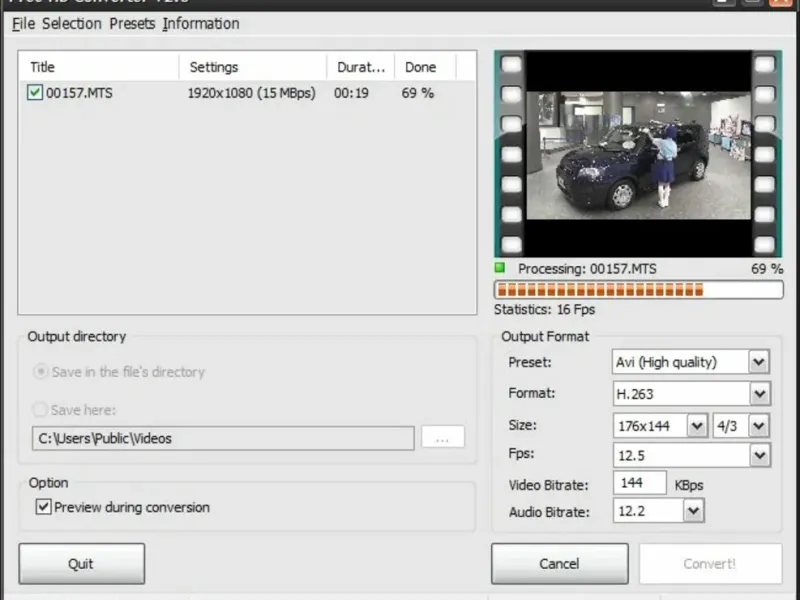
Task: Cancel the current conversion
Action: (560, 563)
